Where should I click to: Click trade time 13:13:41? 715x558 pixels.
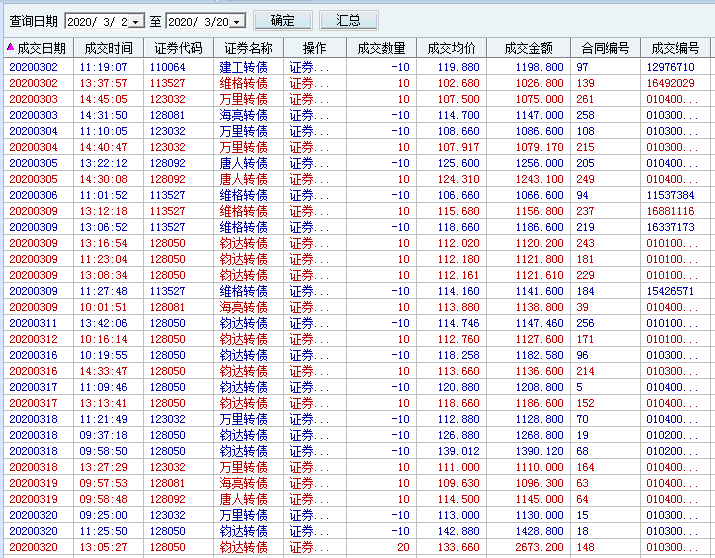point(103,403)
